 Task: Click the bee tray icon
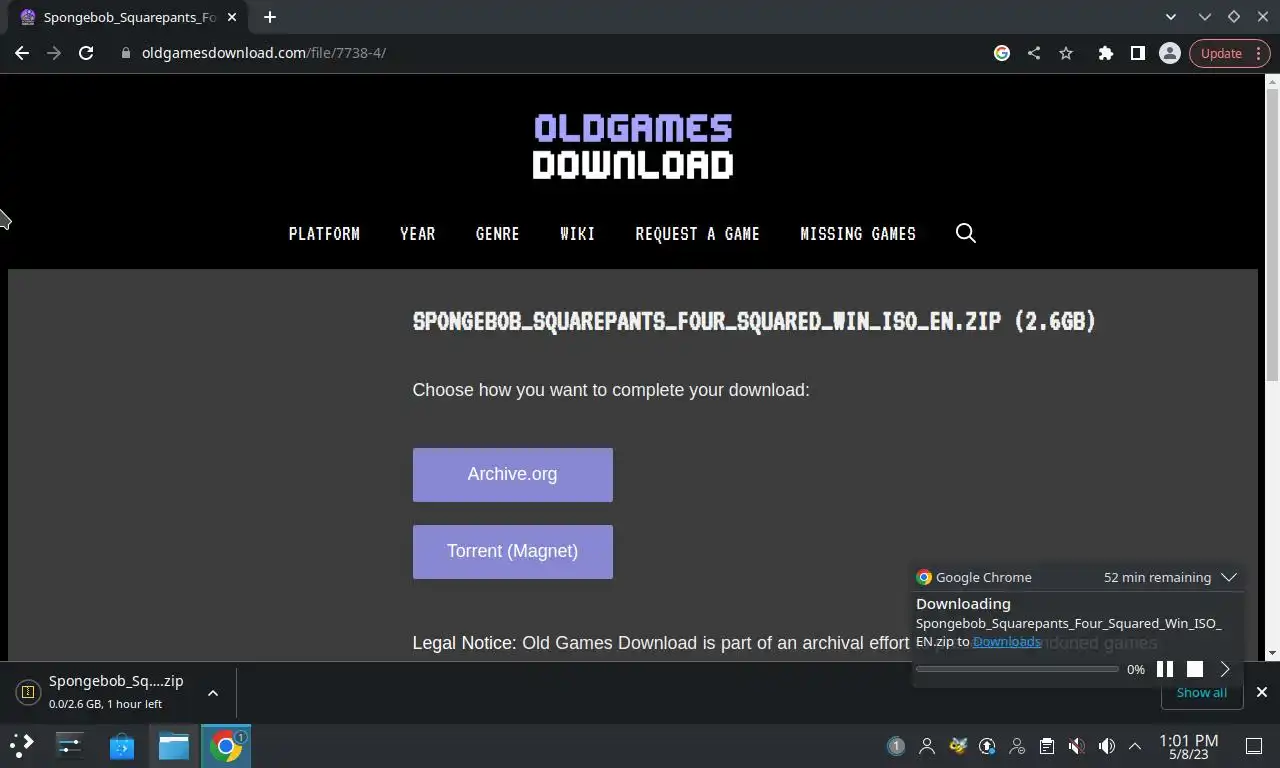point(958,746)
